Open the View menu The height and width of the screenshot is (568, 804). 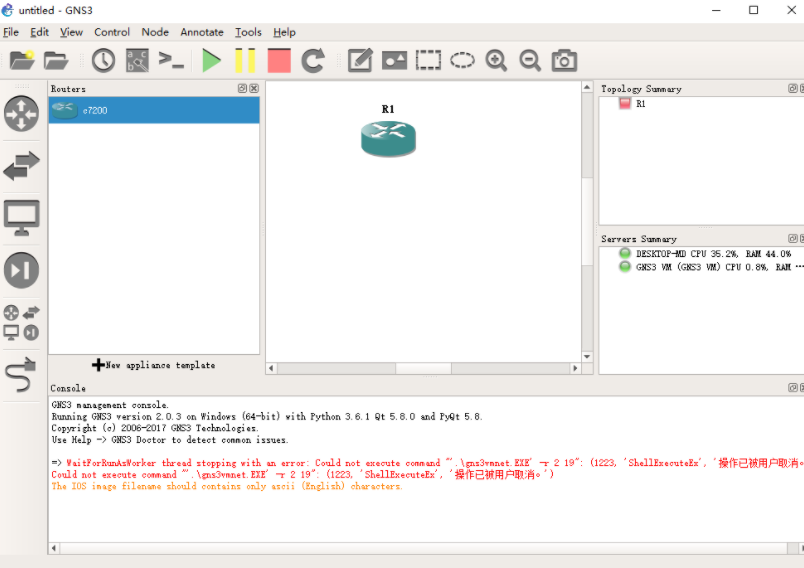[71, 32]
